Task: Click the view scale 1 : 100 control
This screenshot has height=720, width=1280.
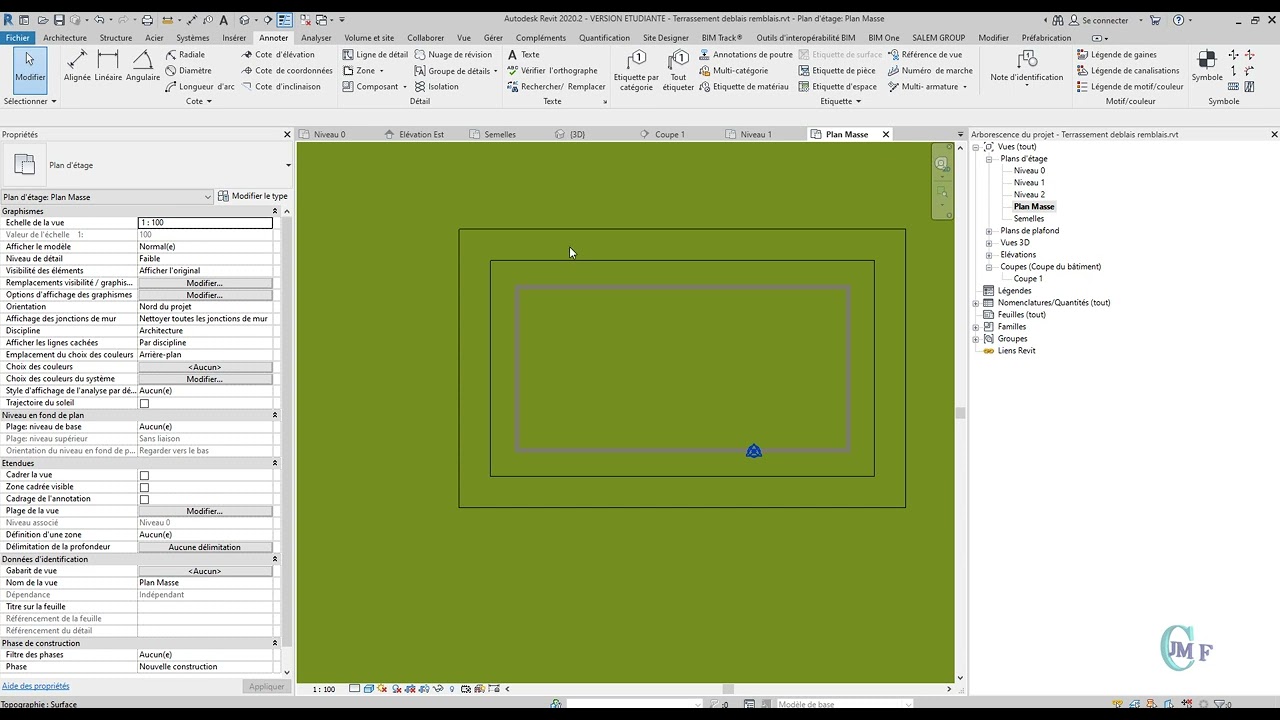Action: pyautogui.click(x=324, y=689)
